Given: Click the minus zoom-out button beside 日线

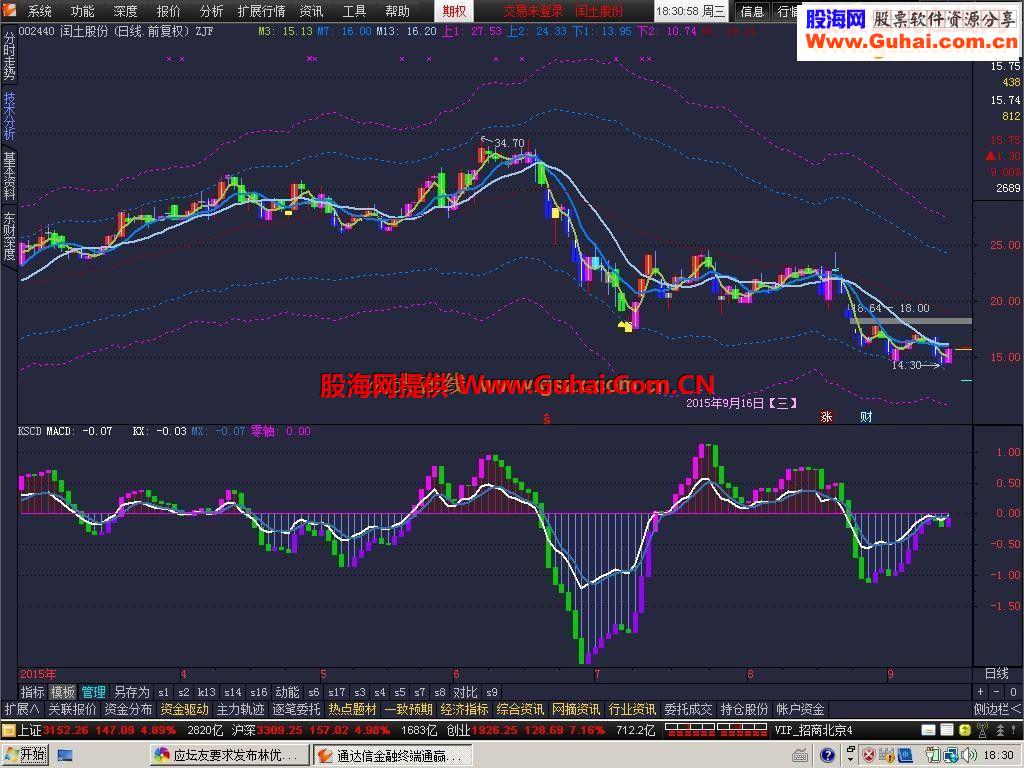Looking at the screenshot, I should (x=997, y=692).
